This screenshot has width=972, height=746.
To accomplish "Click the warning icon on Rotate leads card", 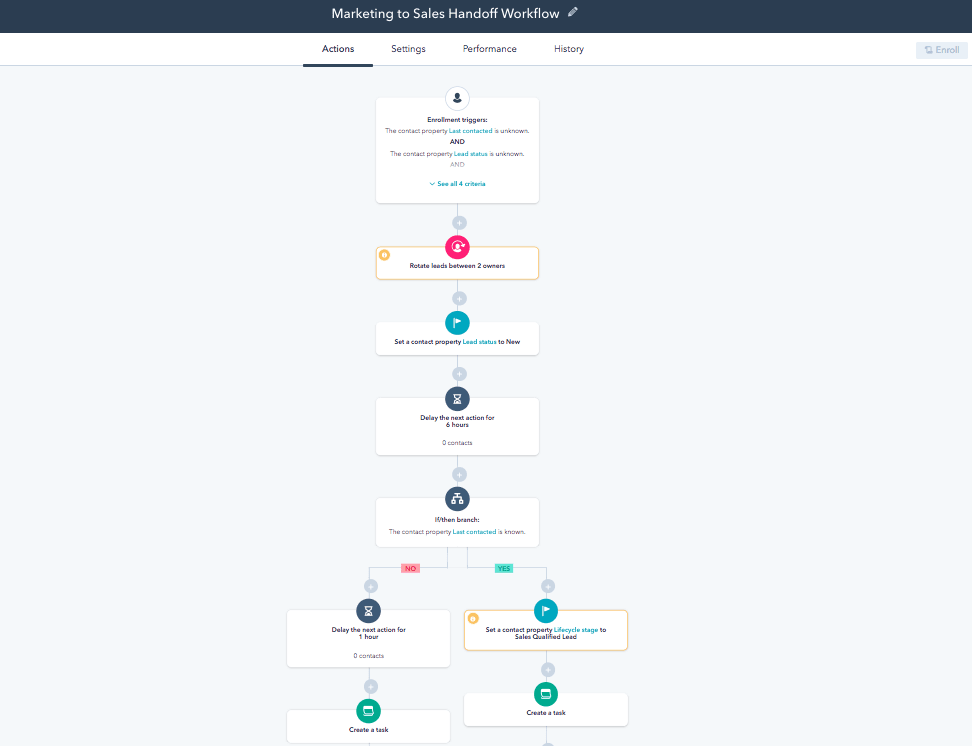I will click(x=385, y=255).
